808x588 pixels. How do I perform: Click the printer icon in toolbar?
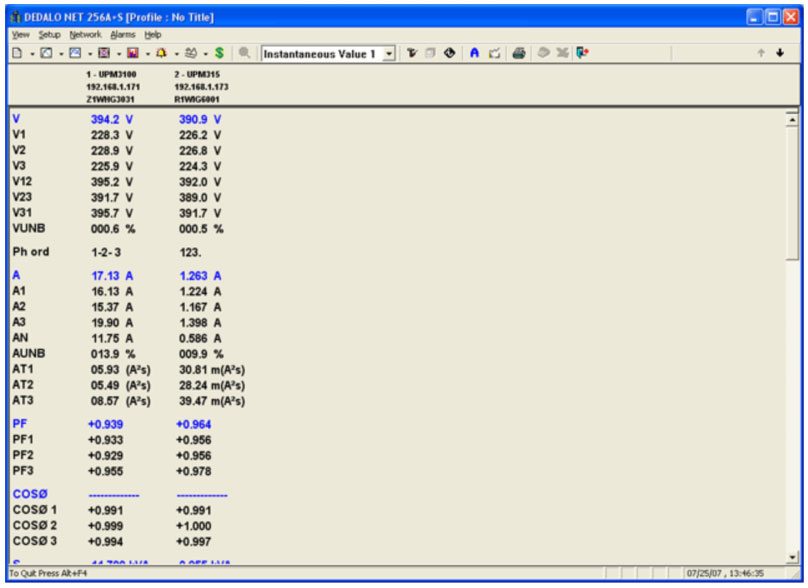click(x=518, y=54)
